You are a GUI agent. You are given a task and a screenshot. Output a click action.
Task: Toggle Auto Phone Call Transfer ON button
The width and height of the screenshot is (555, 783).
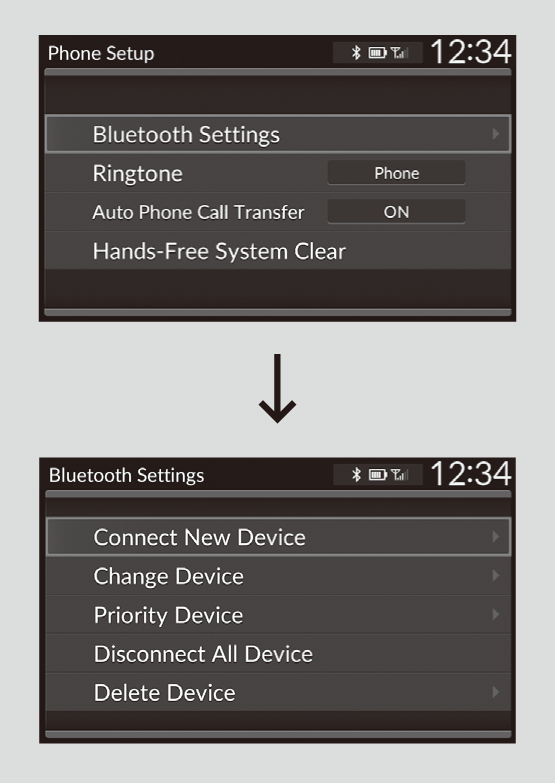point(396,212)
